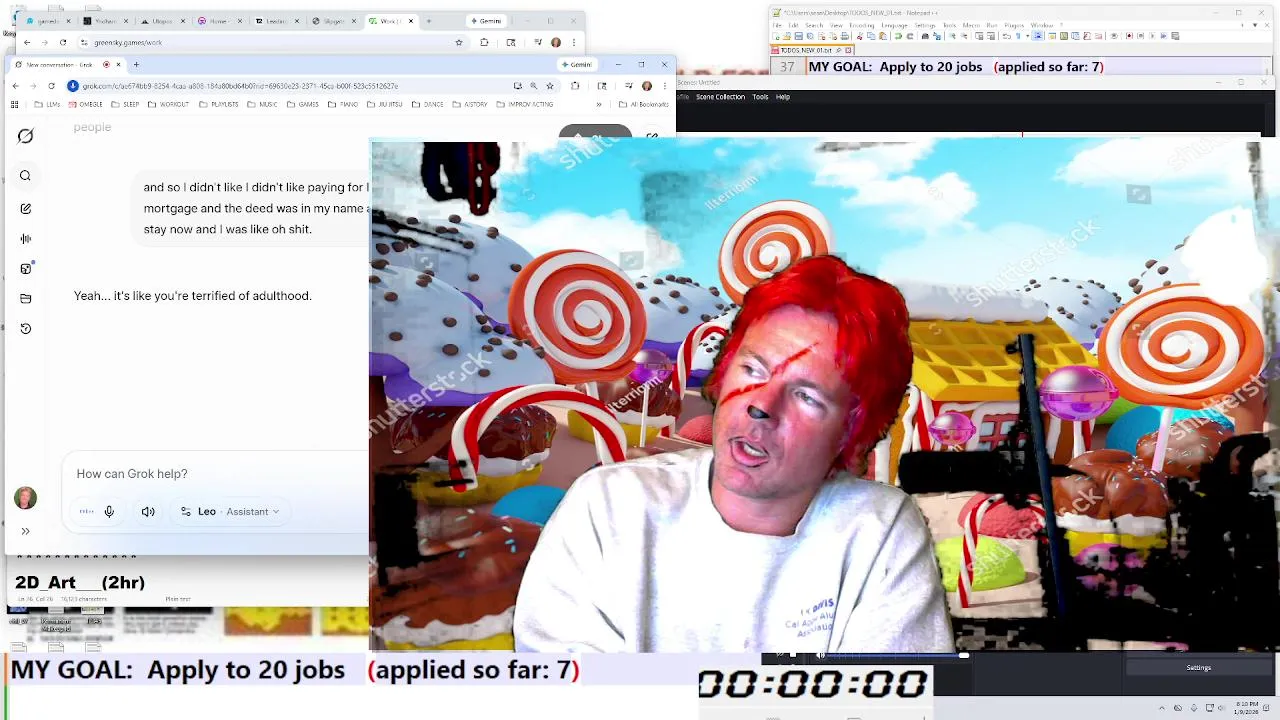
Task: Open WORKOUT bookmark folder
Action: click(169, 104)
